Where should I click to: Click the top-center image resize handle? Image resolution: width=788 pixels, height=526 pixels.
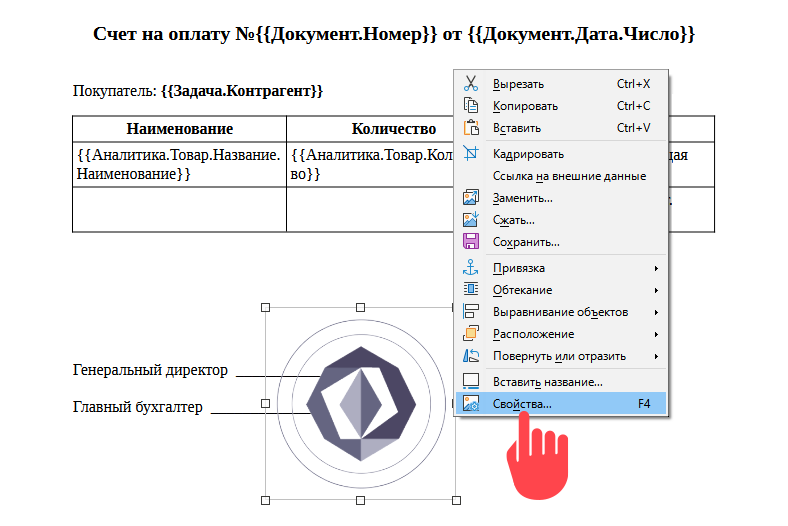pos(360,307)
